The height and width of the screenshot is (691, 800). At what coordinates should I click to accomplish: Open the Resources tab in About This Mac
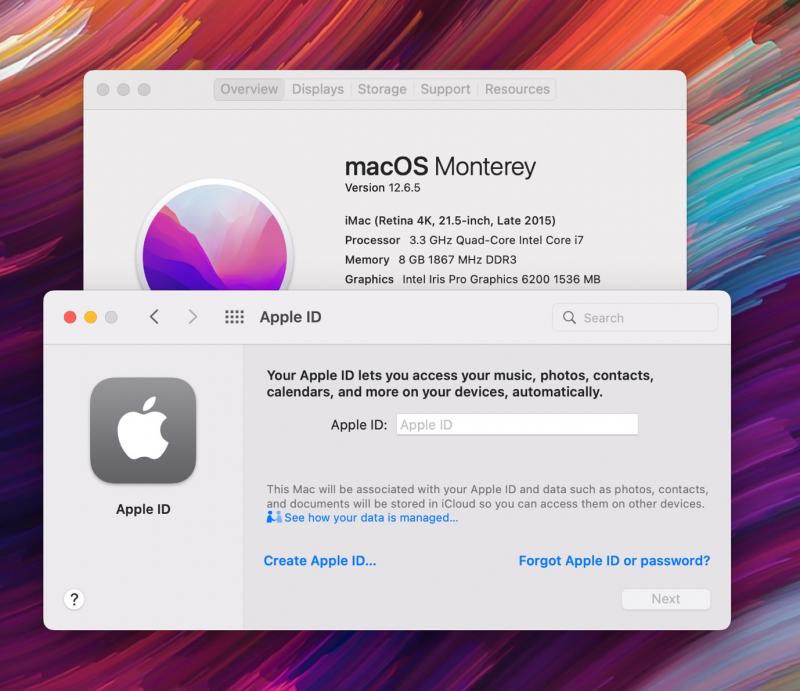tap(517, 89)
